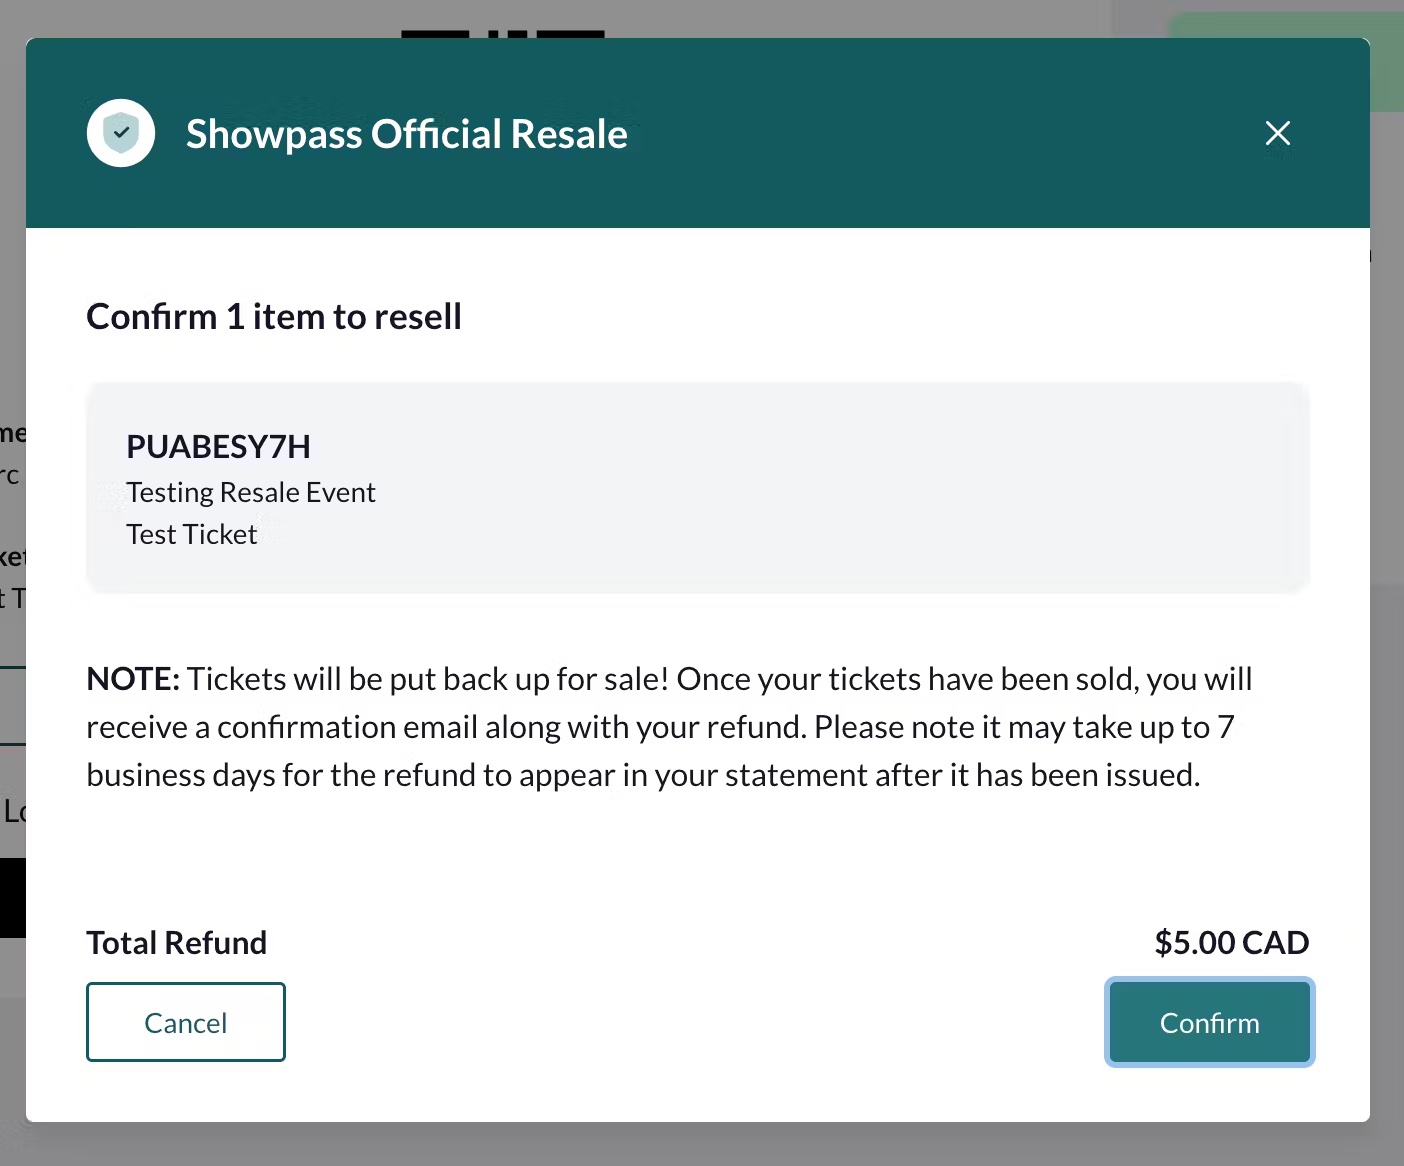The image size is (1404, 1166).
Task: Click the $5.00 CAD refund amount
Action: (1232, 942)
